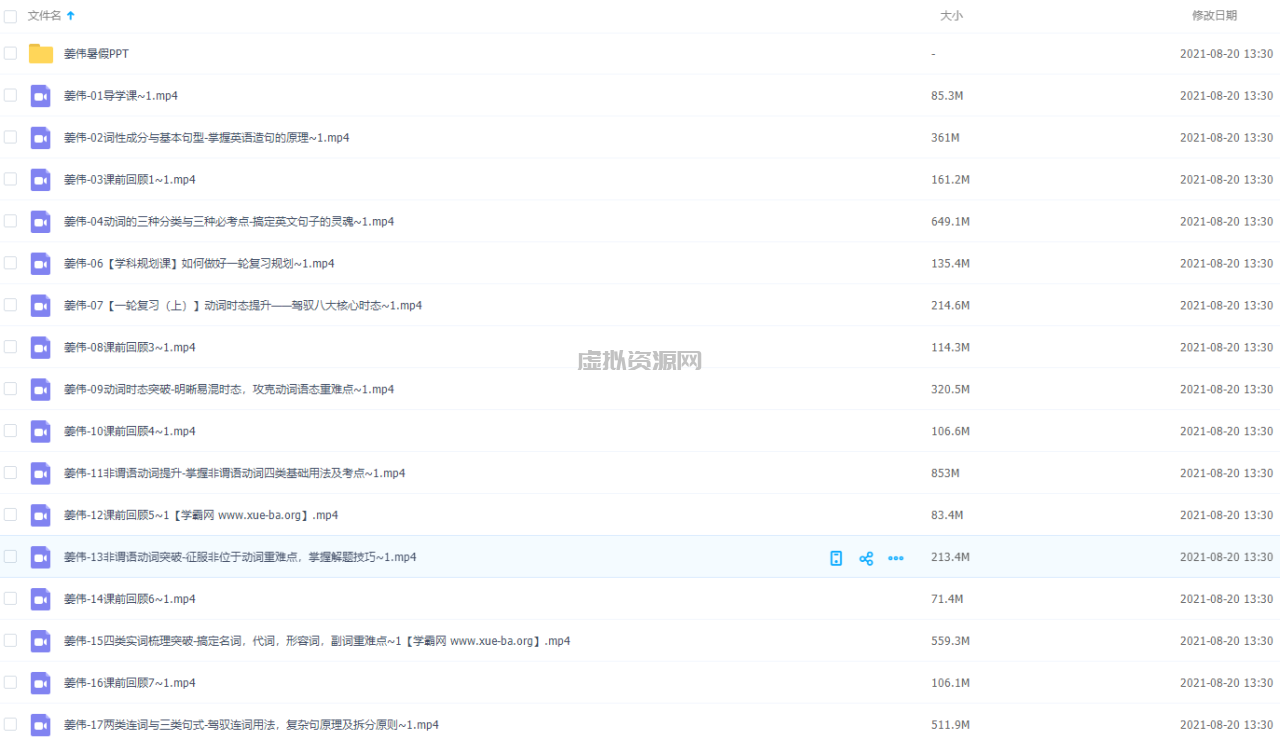Click video icon of 姜伟-11非谓语动词提升 file

click(40, 474)
